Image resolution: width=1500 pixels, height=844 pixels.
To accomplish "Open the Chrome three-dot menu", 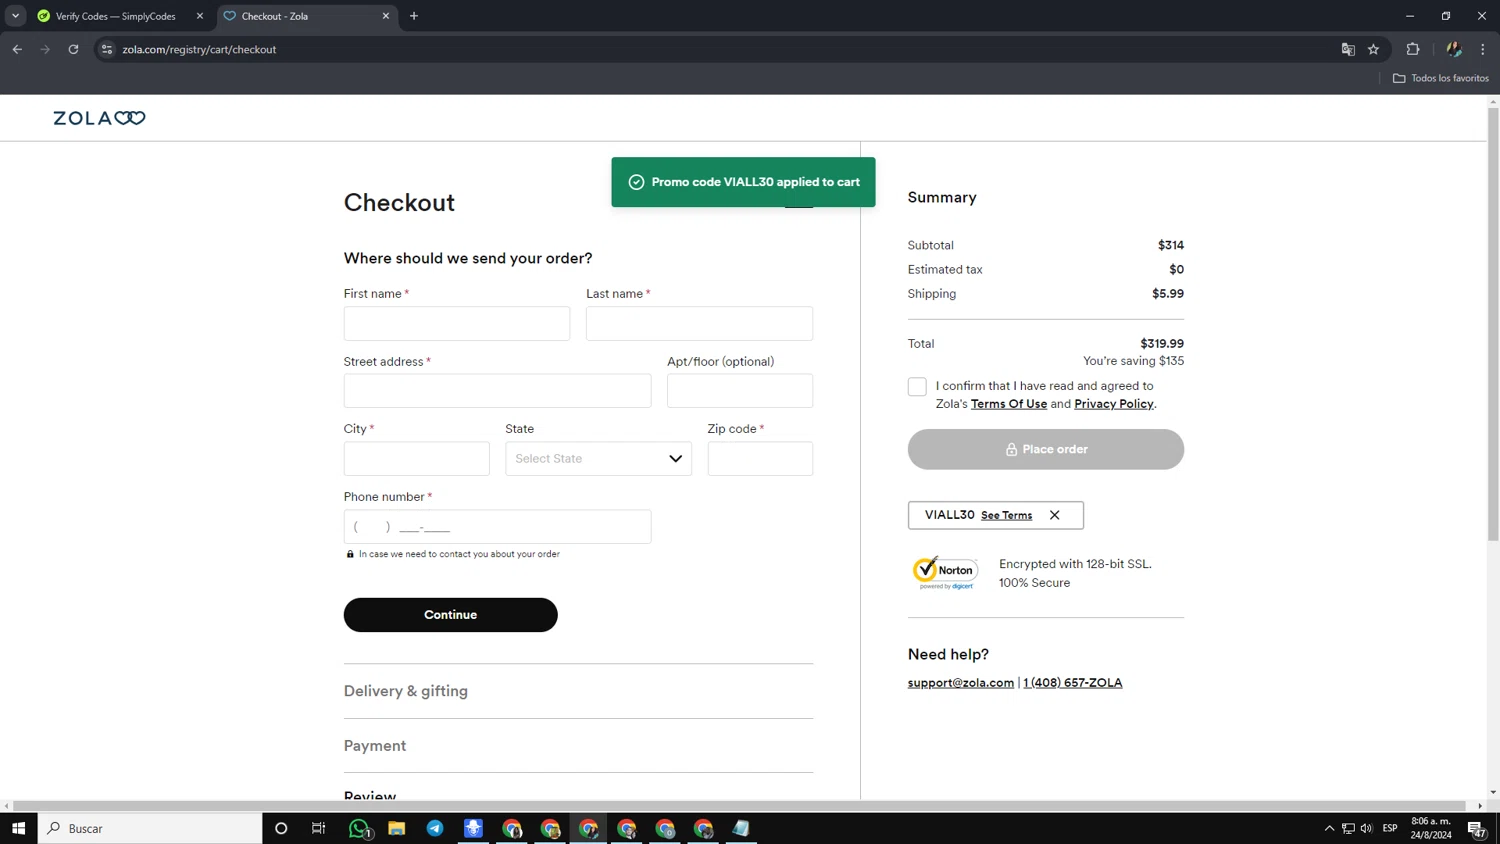I will click(1483, 49).
